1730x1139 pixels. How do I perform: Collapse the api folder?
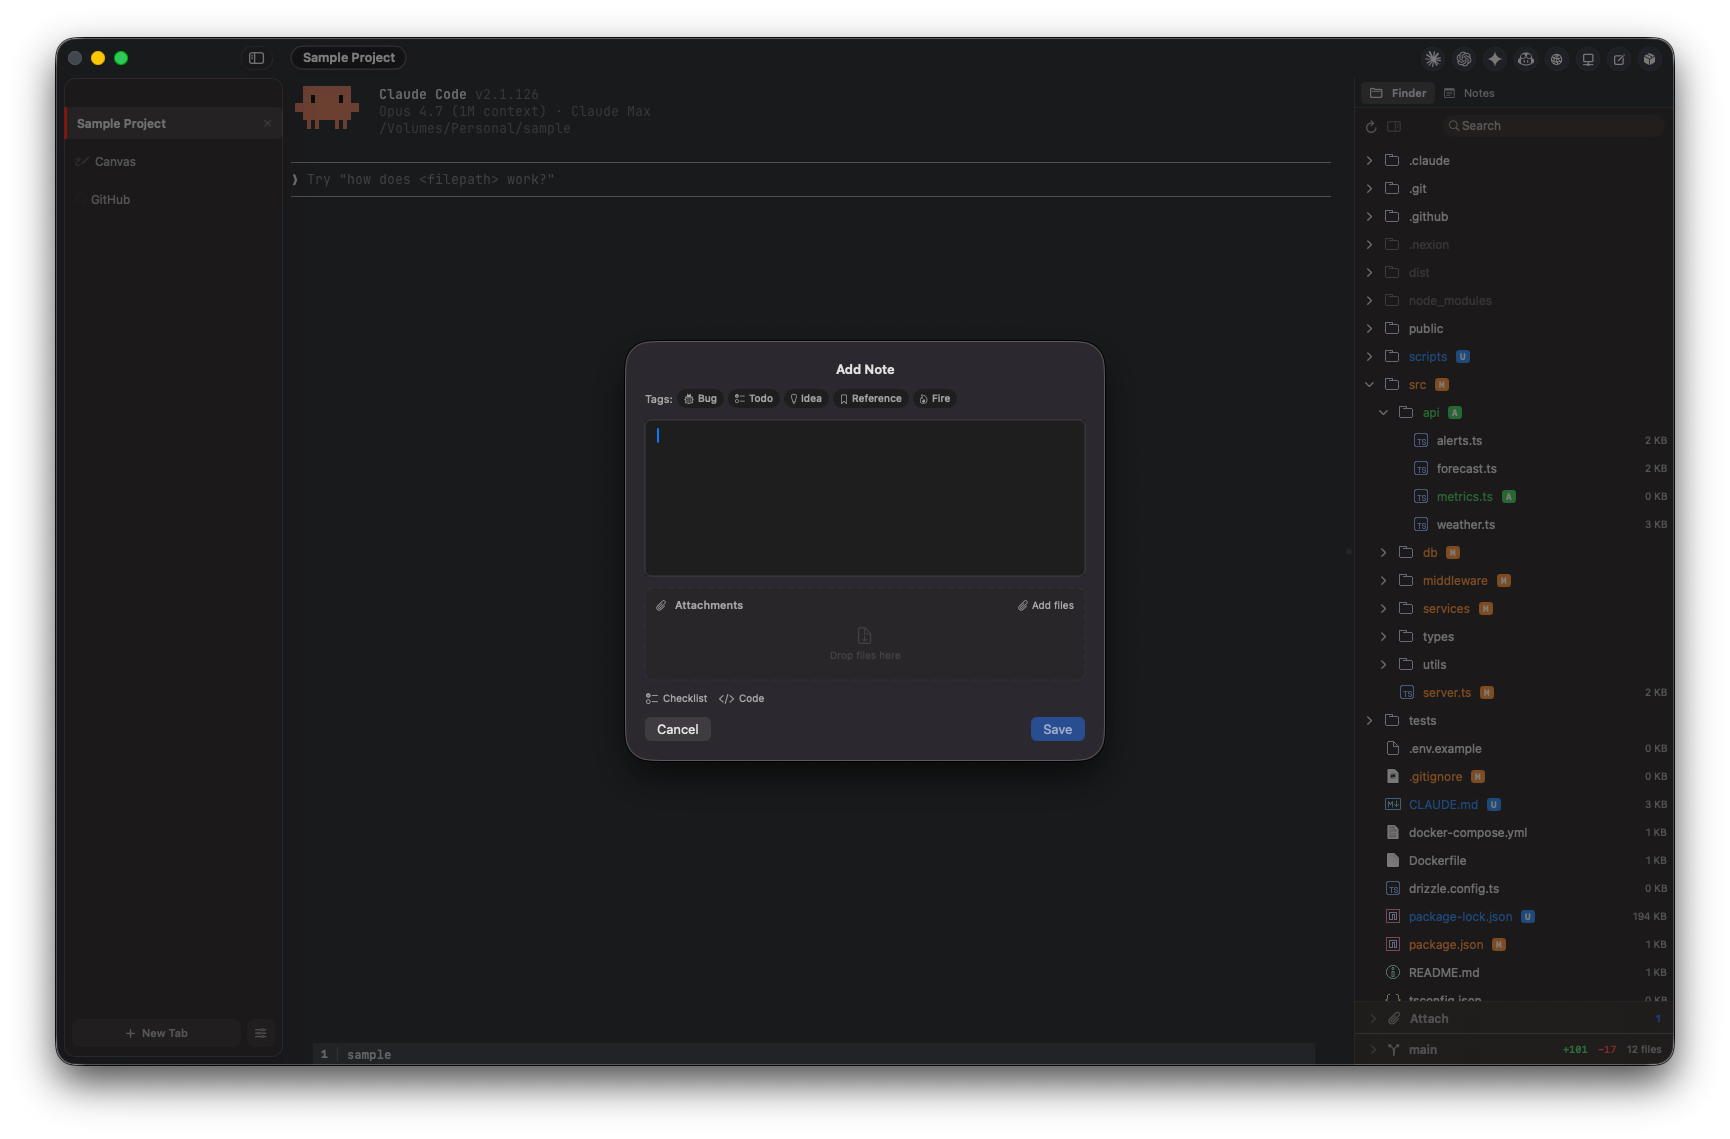[1383, 412]
